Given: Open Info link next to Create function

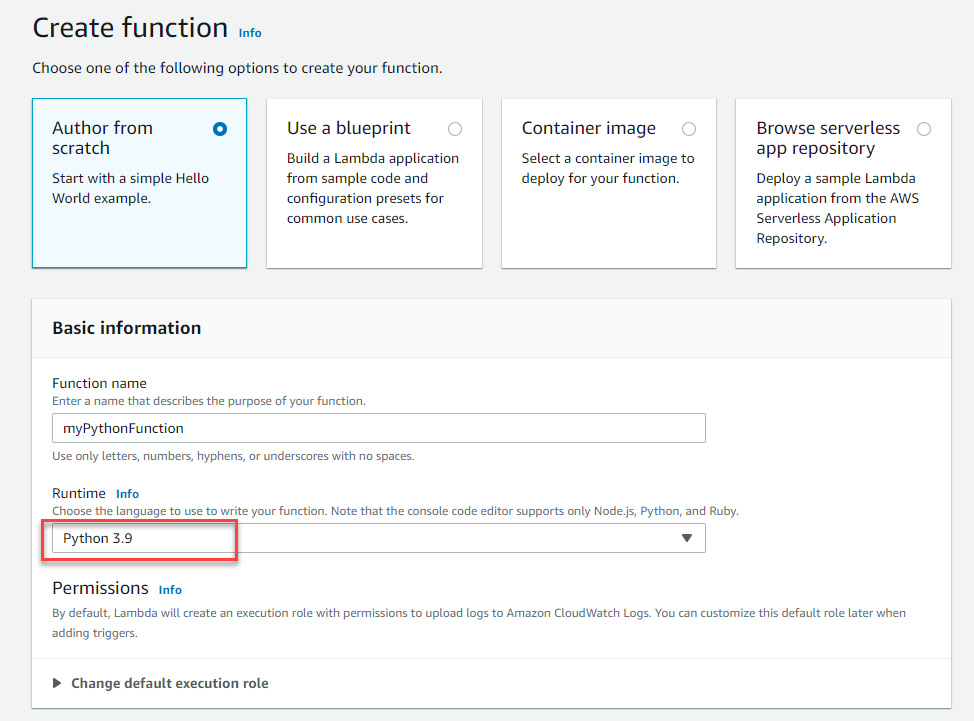Looking at the screenshot, I should [x=250, y=33].
